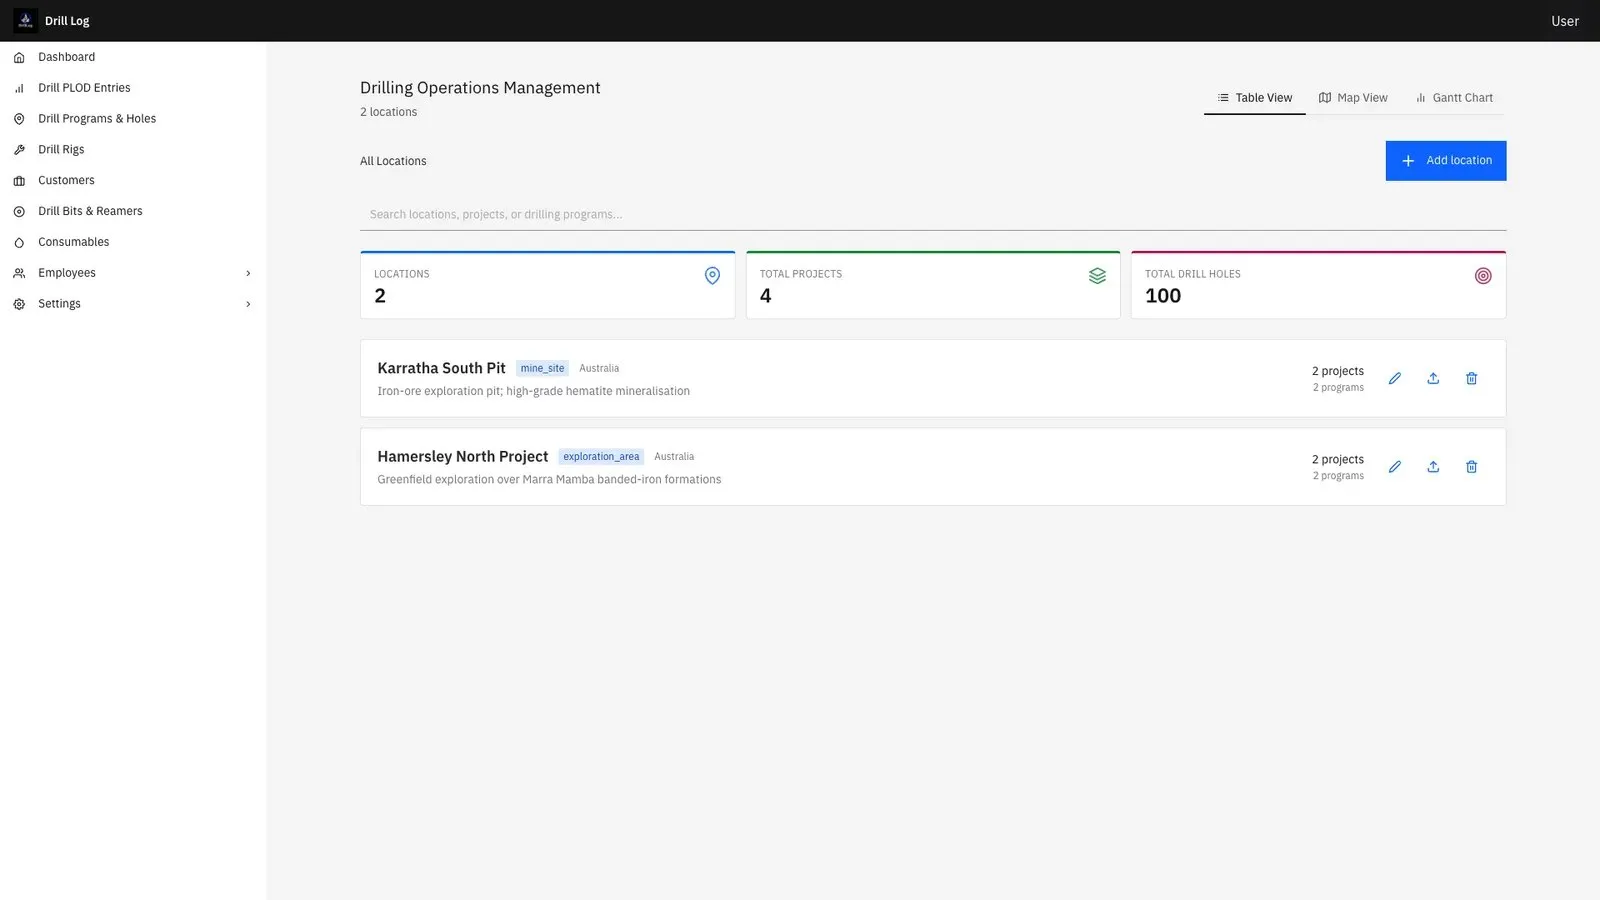Click upload icon for Karratha South Pit
The width and height of the screenshot is (1600, 900).
pos(1433,378)
